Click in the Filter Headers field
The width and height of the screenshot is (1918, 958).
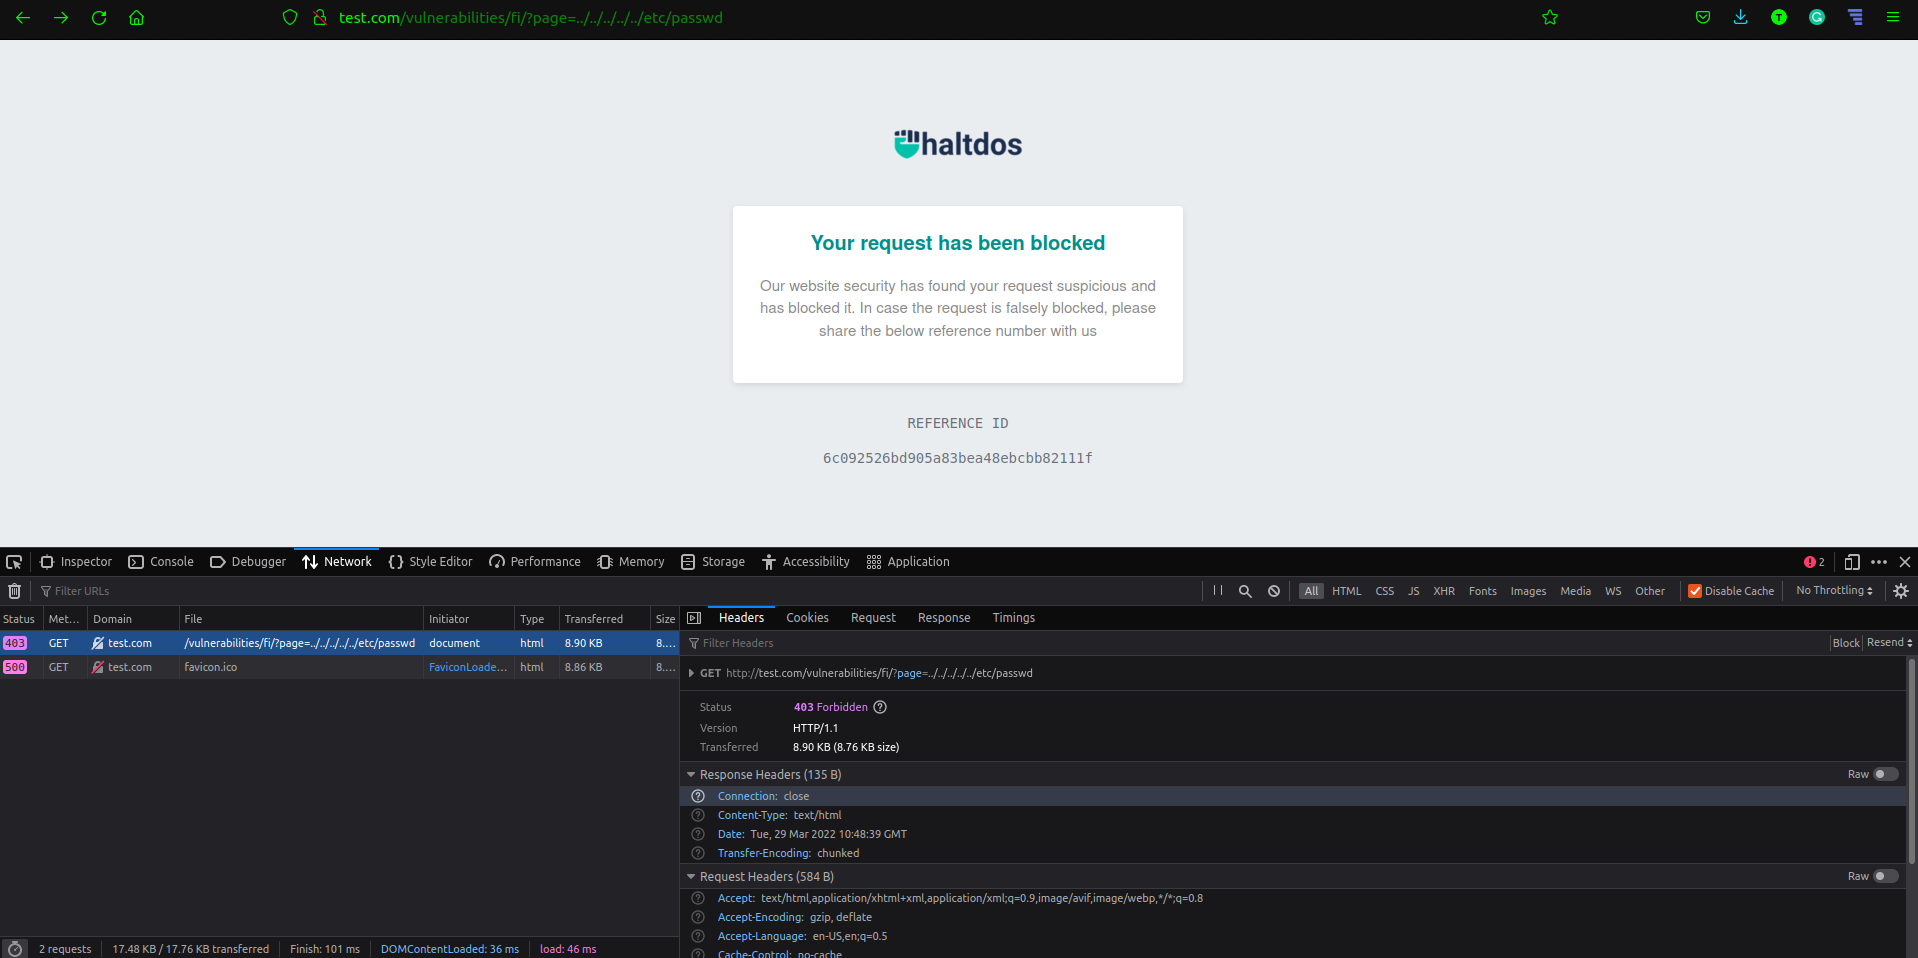[x=1255, y=643]
